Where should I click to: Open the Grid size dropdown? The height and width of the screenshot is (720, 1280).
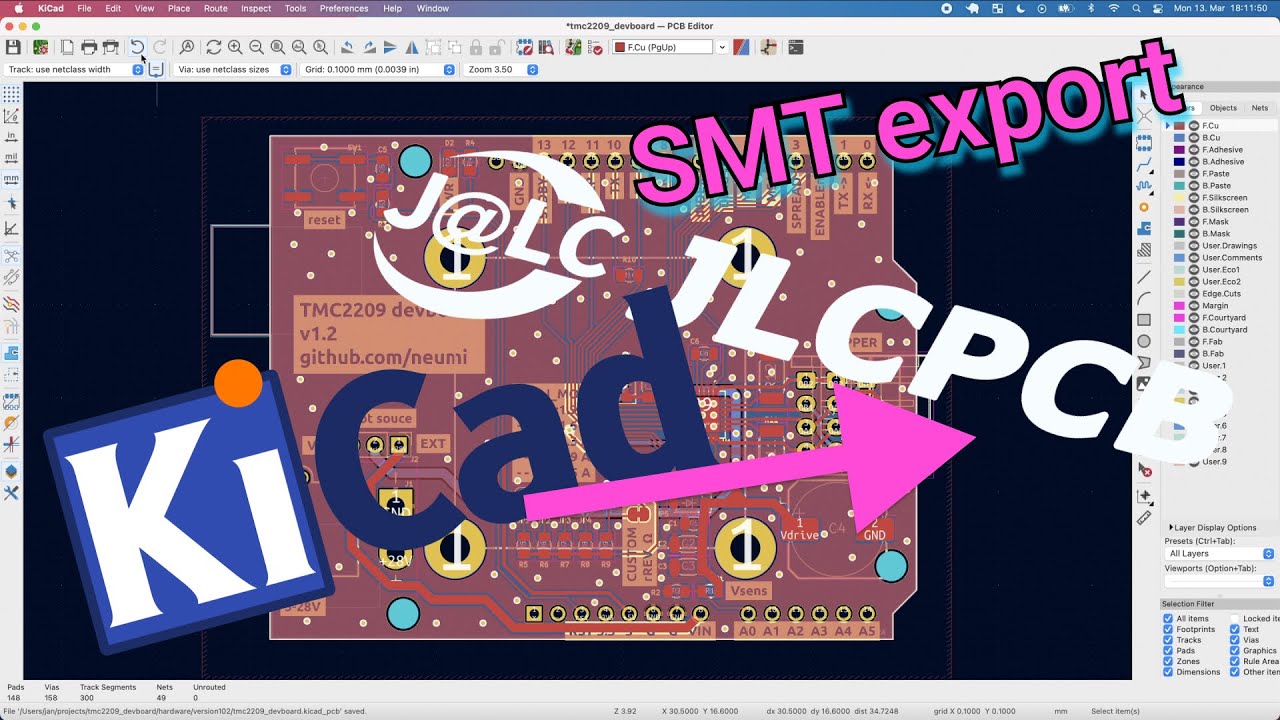pos(378,70)
